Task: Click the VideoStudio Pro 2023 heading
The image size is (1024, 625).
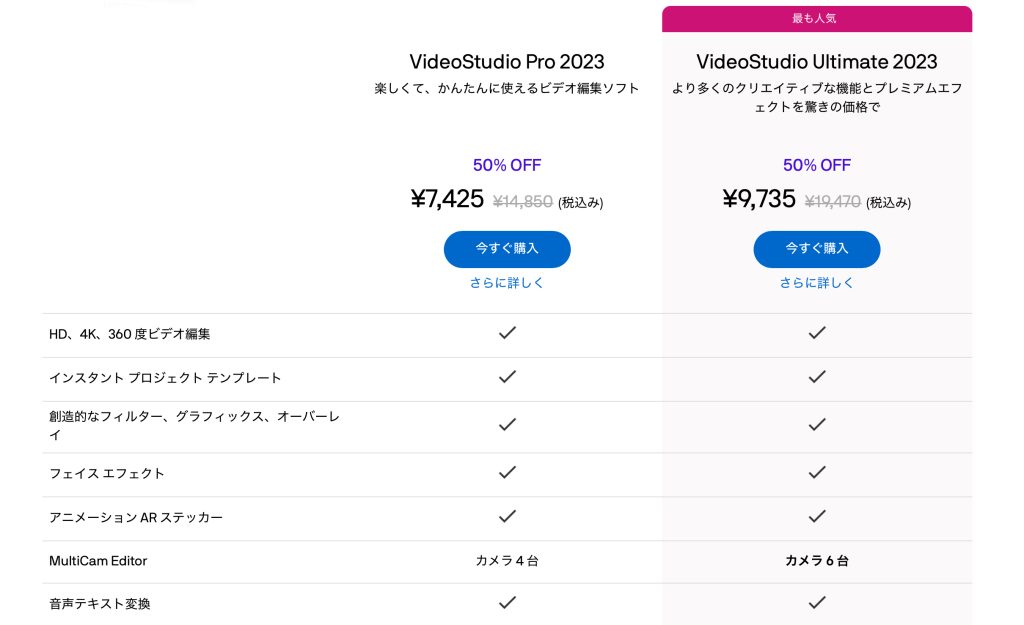Action: 507,62
